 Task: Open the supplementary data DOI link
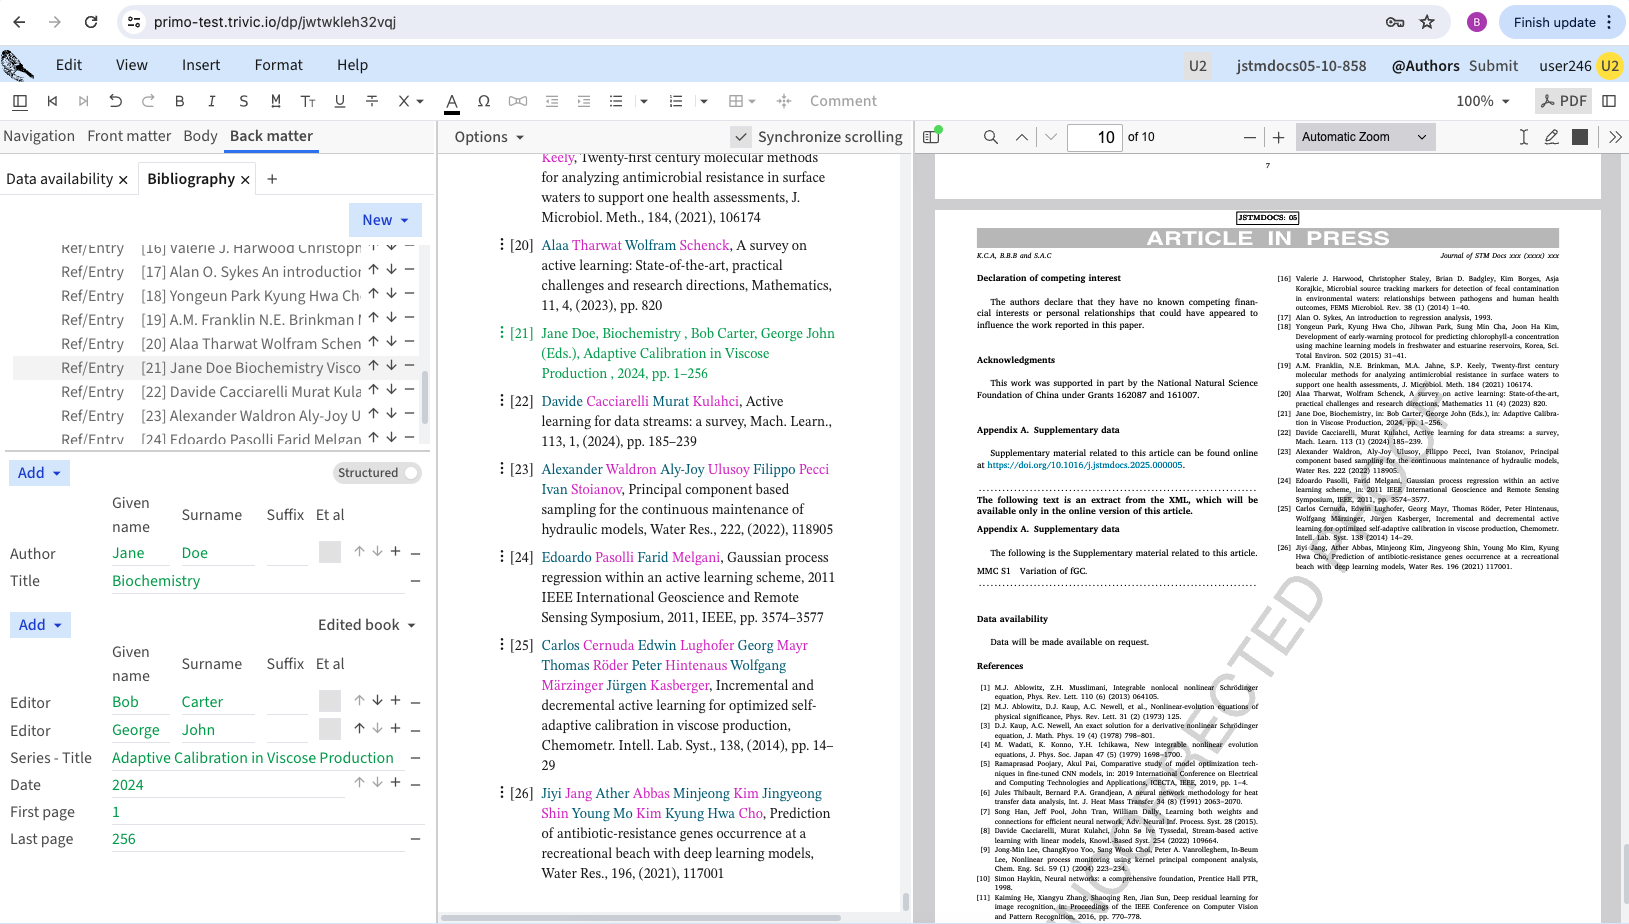tap(1085, 465)
